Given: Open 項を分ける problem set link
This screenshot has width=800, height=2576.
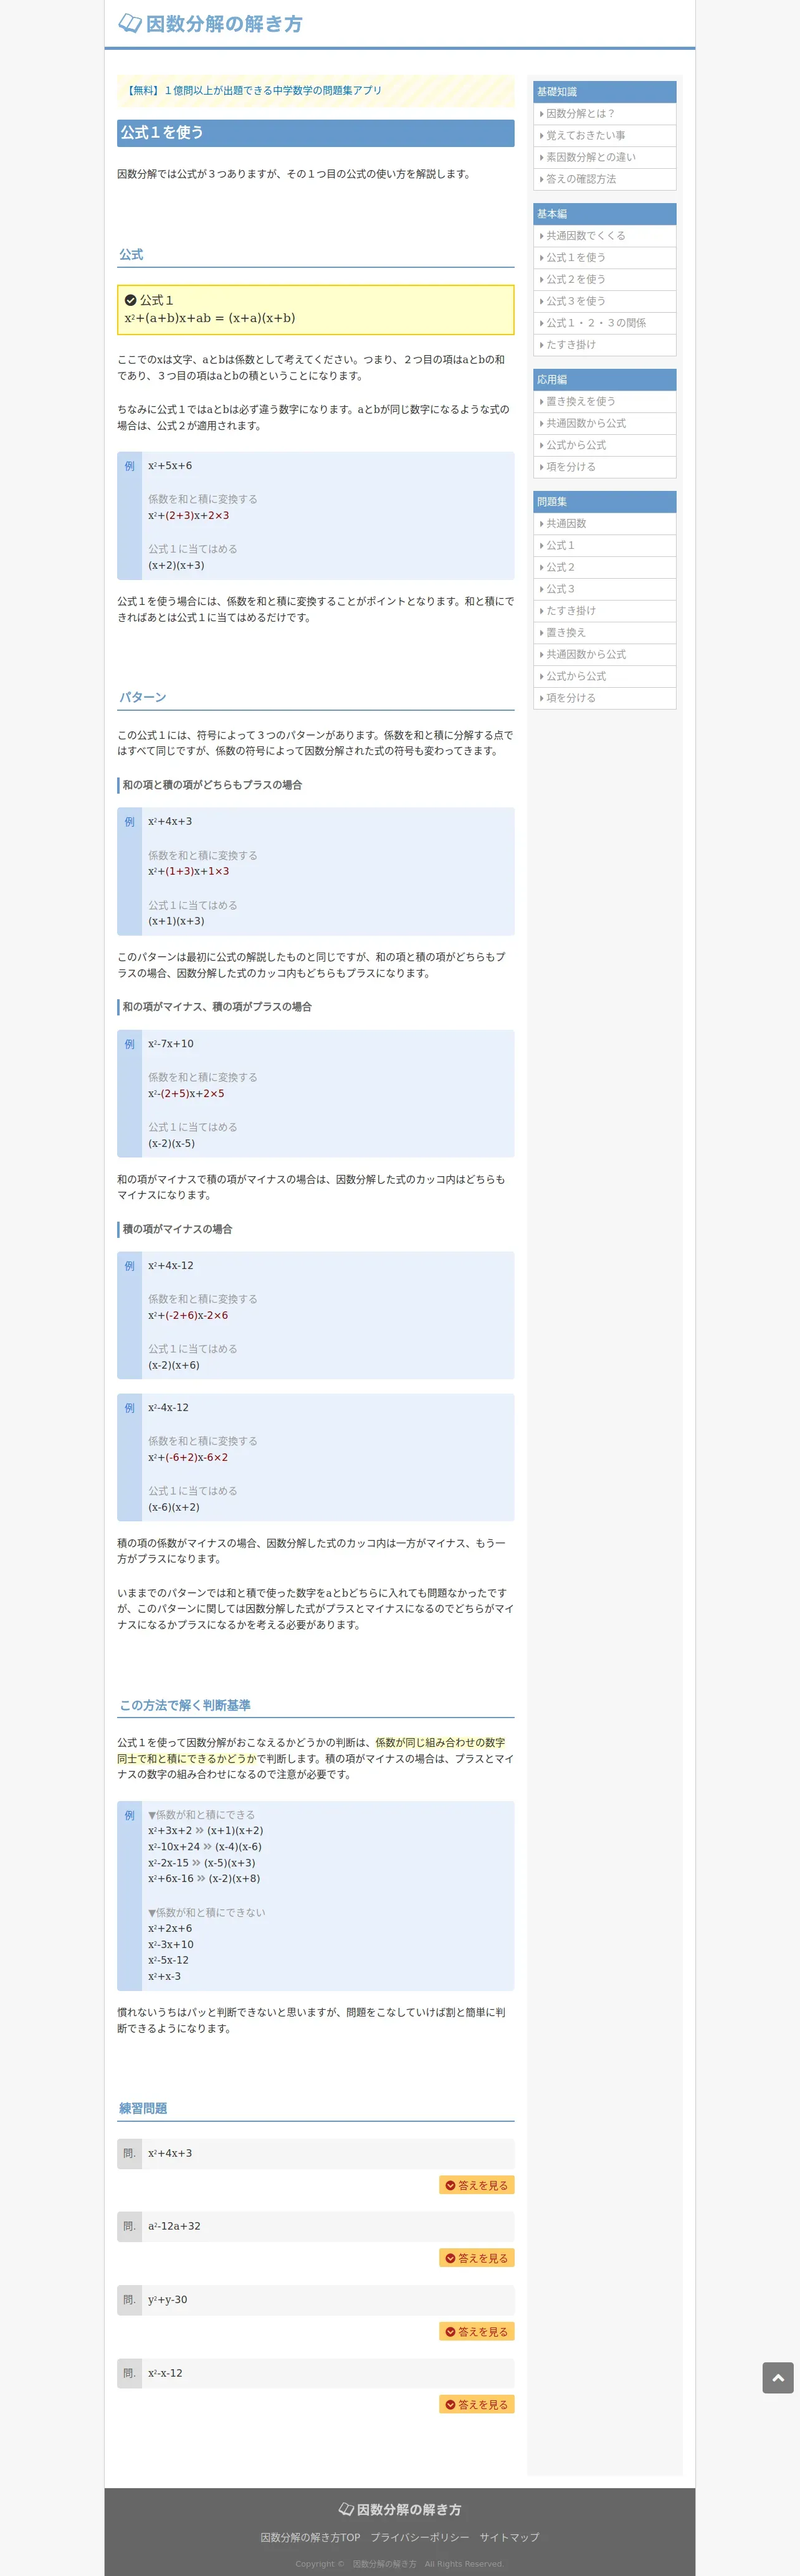Looking at the screenshot, I should click(604, 698).
